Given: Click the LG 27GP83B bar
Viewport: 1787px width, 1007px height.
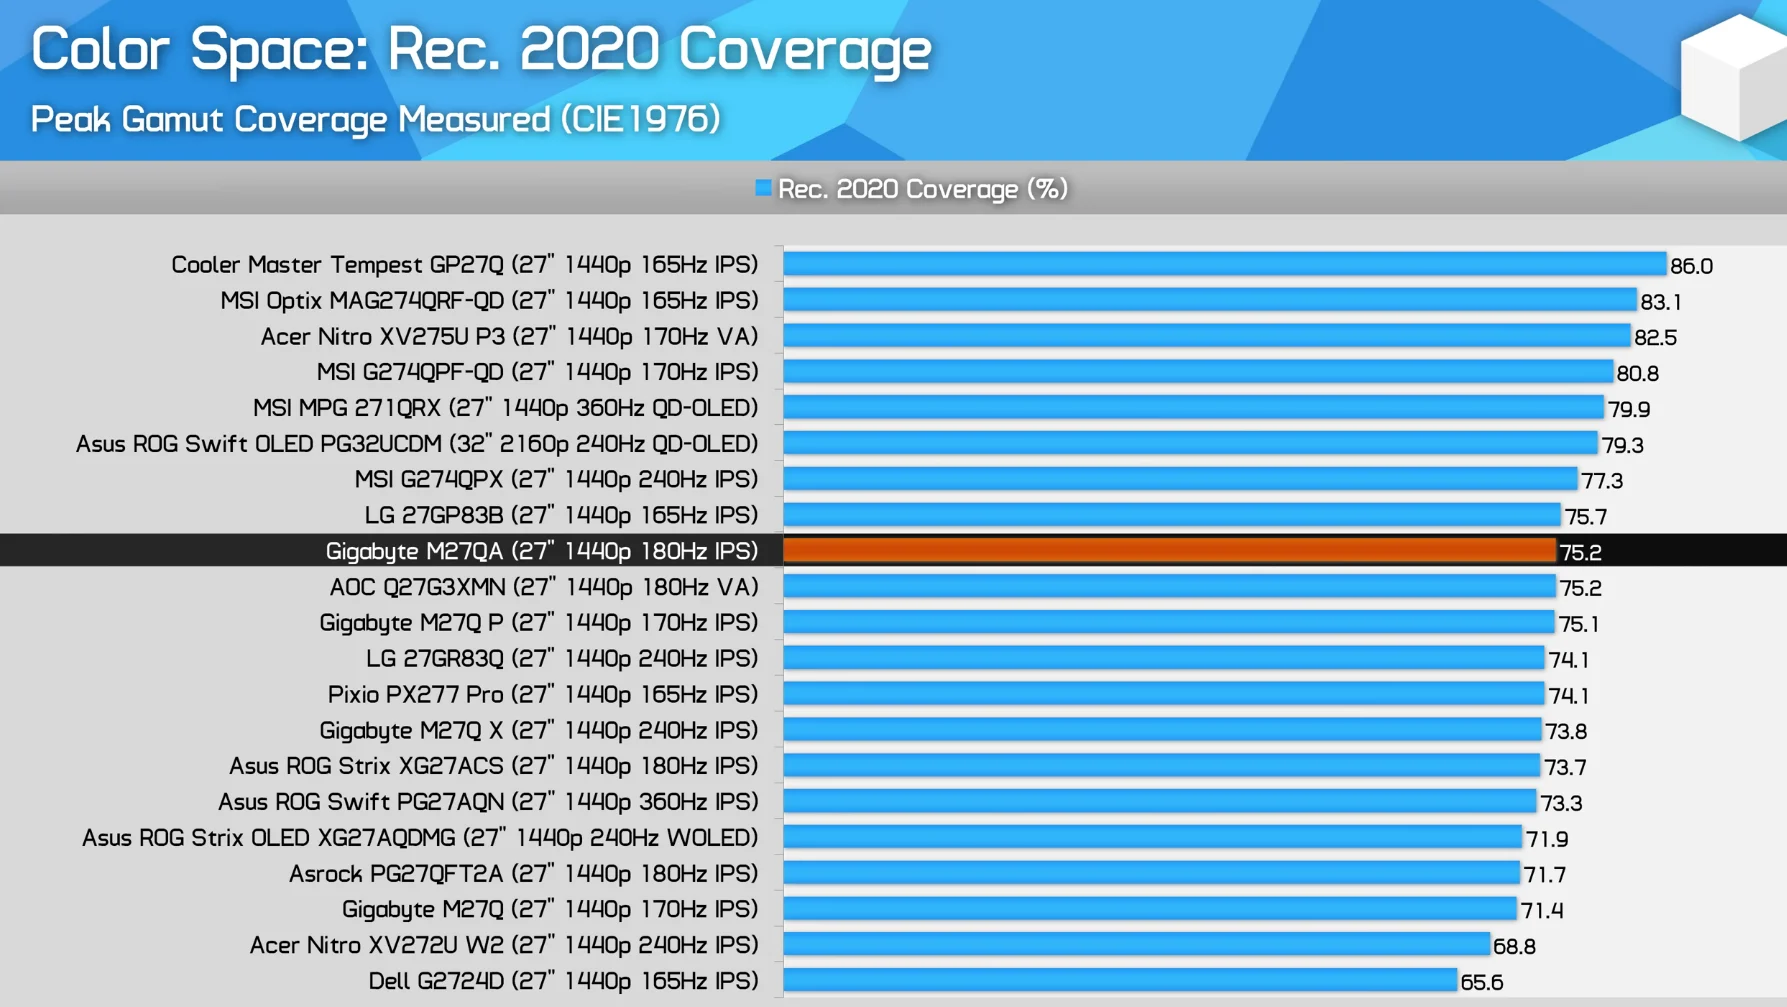Looking at the screenshot, I should 1172,515.
